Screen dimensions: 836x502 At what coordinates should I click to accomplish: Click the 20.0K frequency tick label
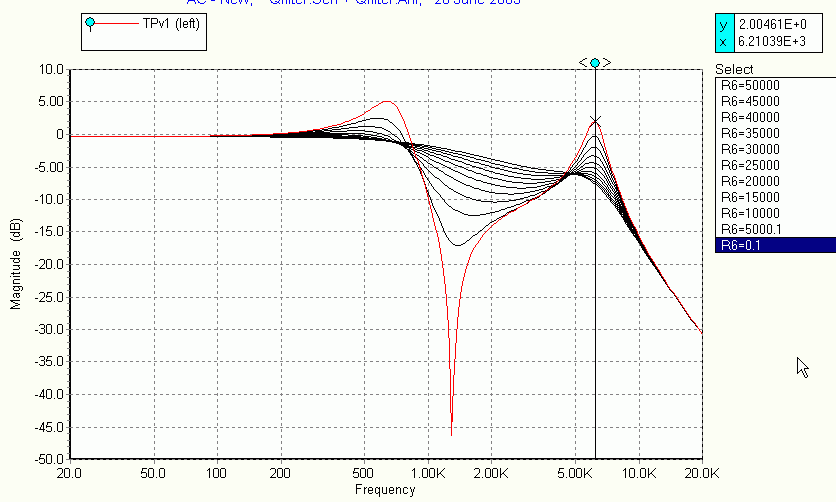click(x=702, y=473)
